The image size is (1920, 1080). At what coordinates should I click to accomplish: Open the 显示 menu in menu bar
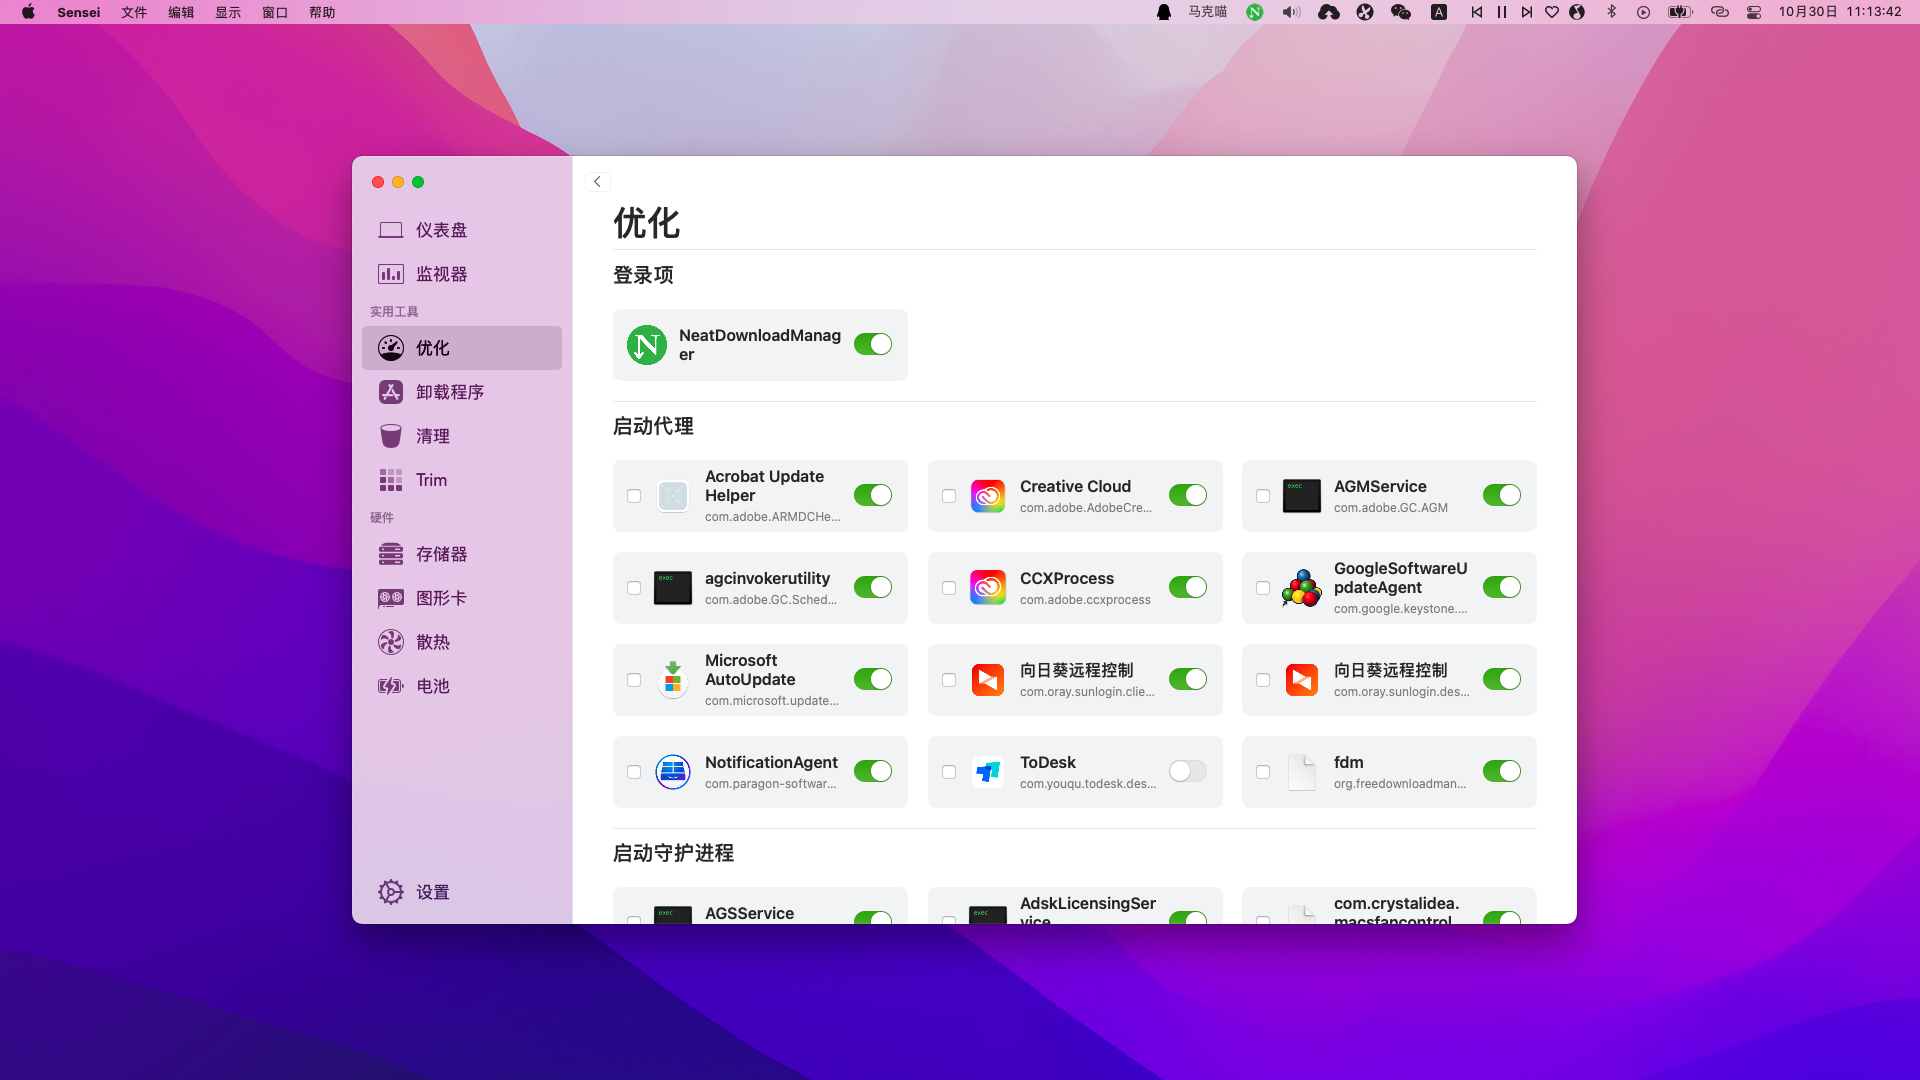click(x=228, y=12)
